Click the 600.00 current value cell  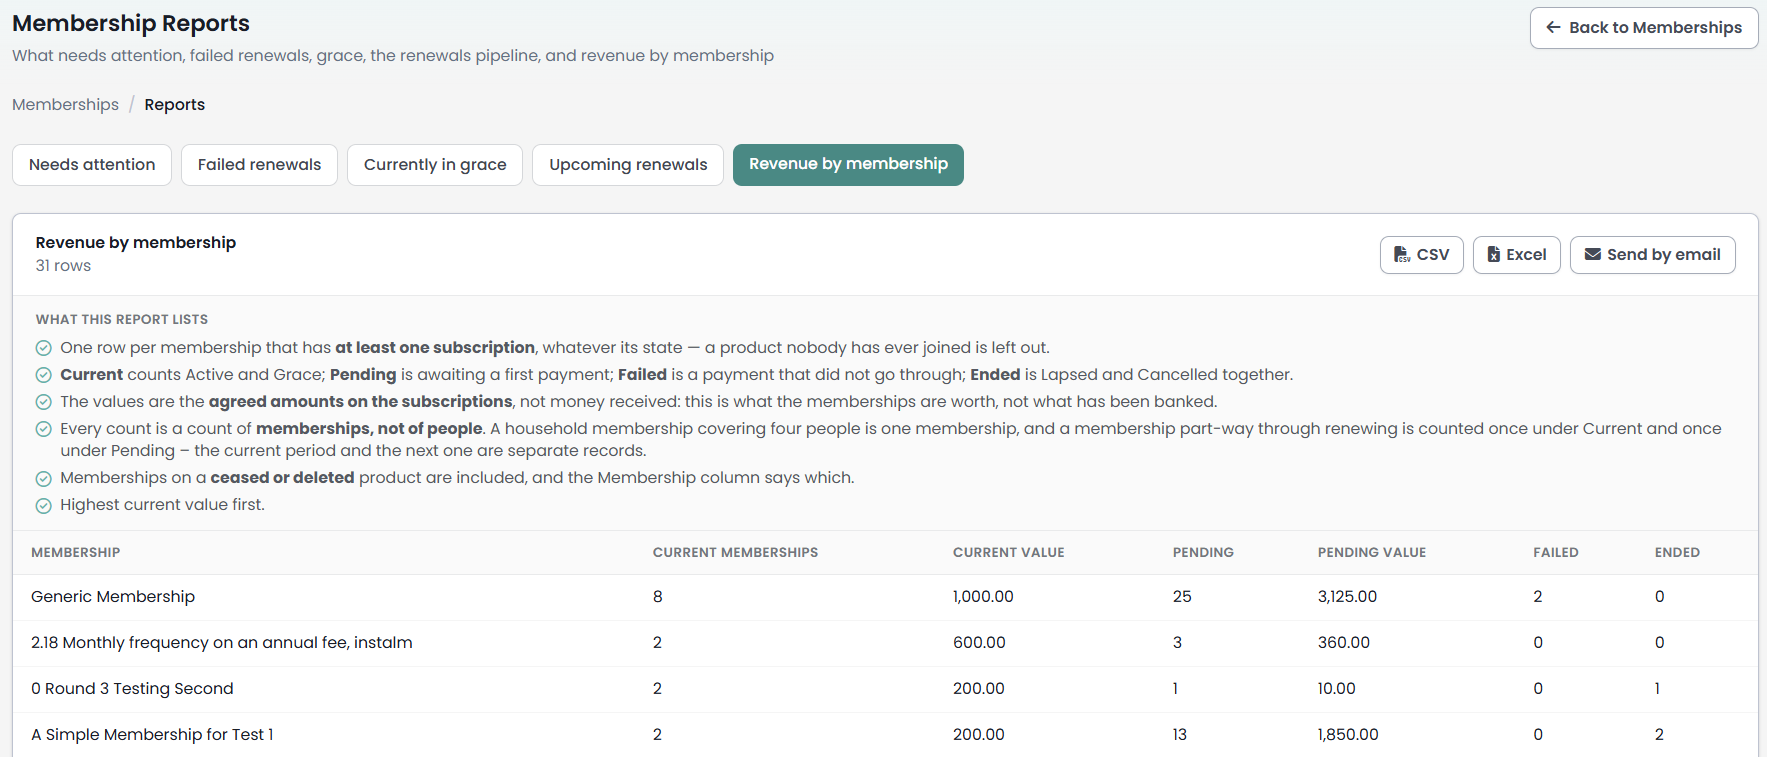[x=979, y=643]
